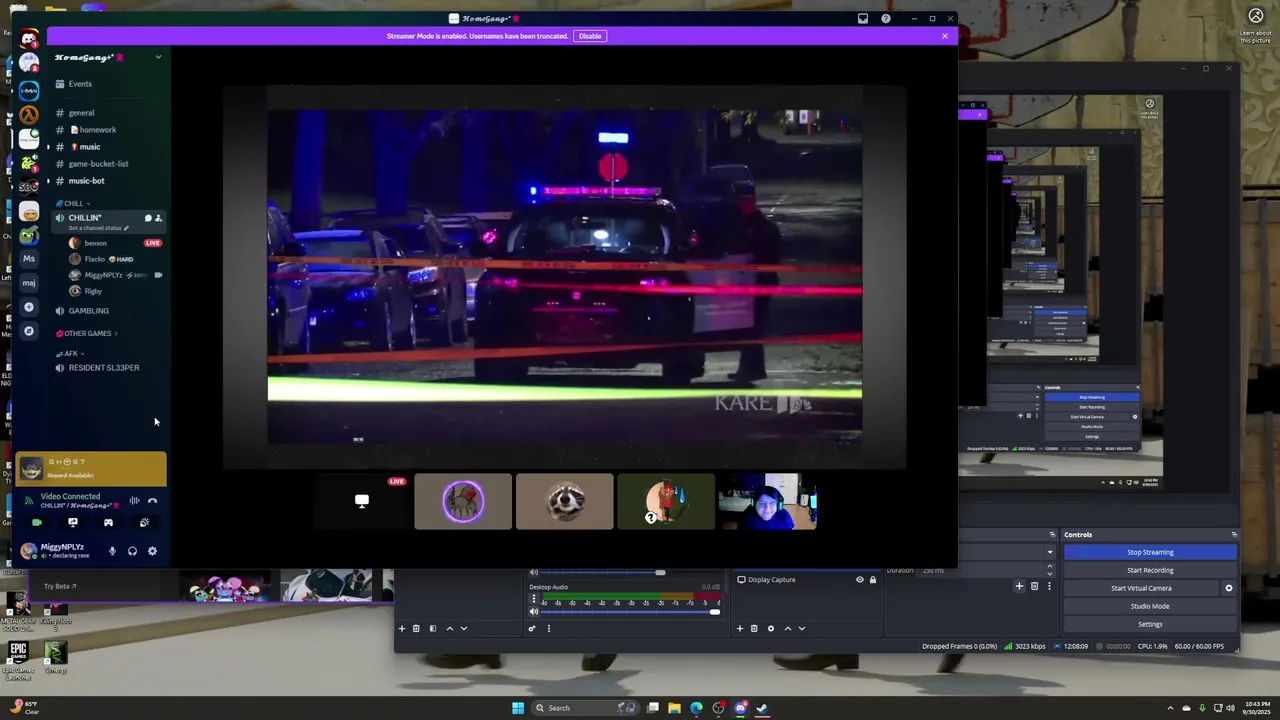Collapse the CHILL channel category
1280x720 pixels.
click(x=73, y=203)
